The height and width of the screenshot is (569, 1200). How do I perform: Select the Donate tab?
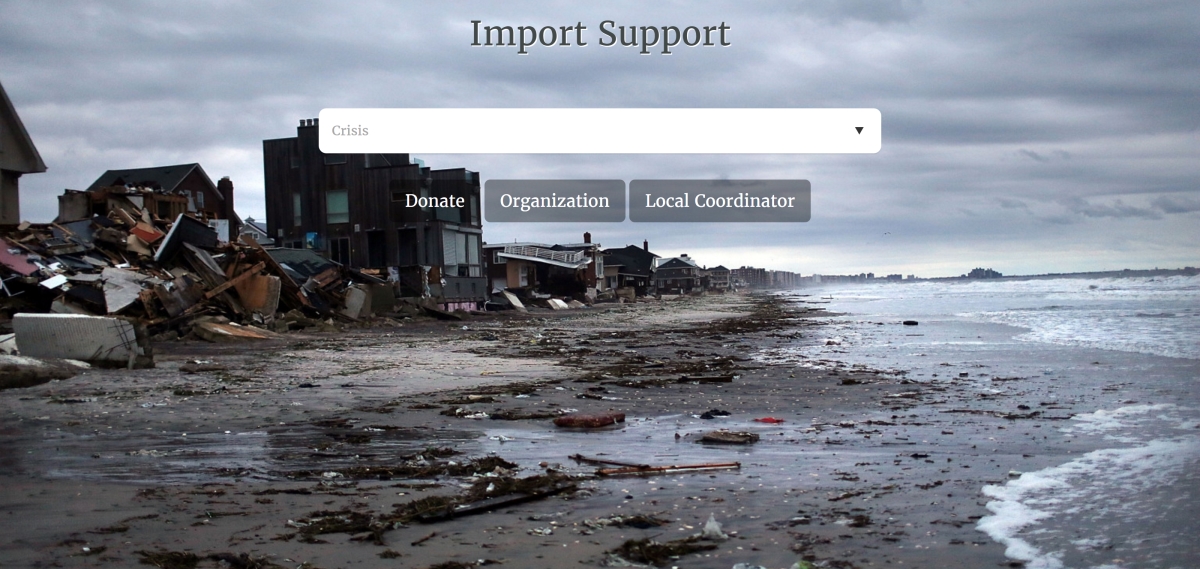[435, 201]
